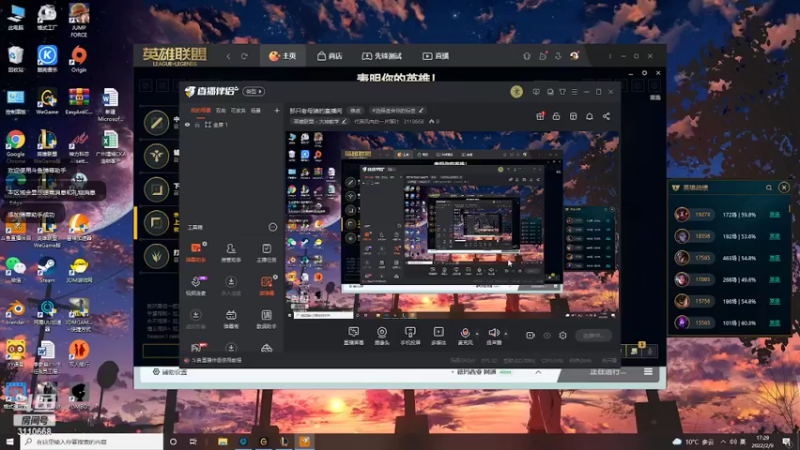800x450 pixels.
Task: Open the League bottom bar hamburger menu
Action: [648, 372]
